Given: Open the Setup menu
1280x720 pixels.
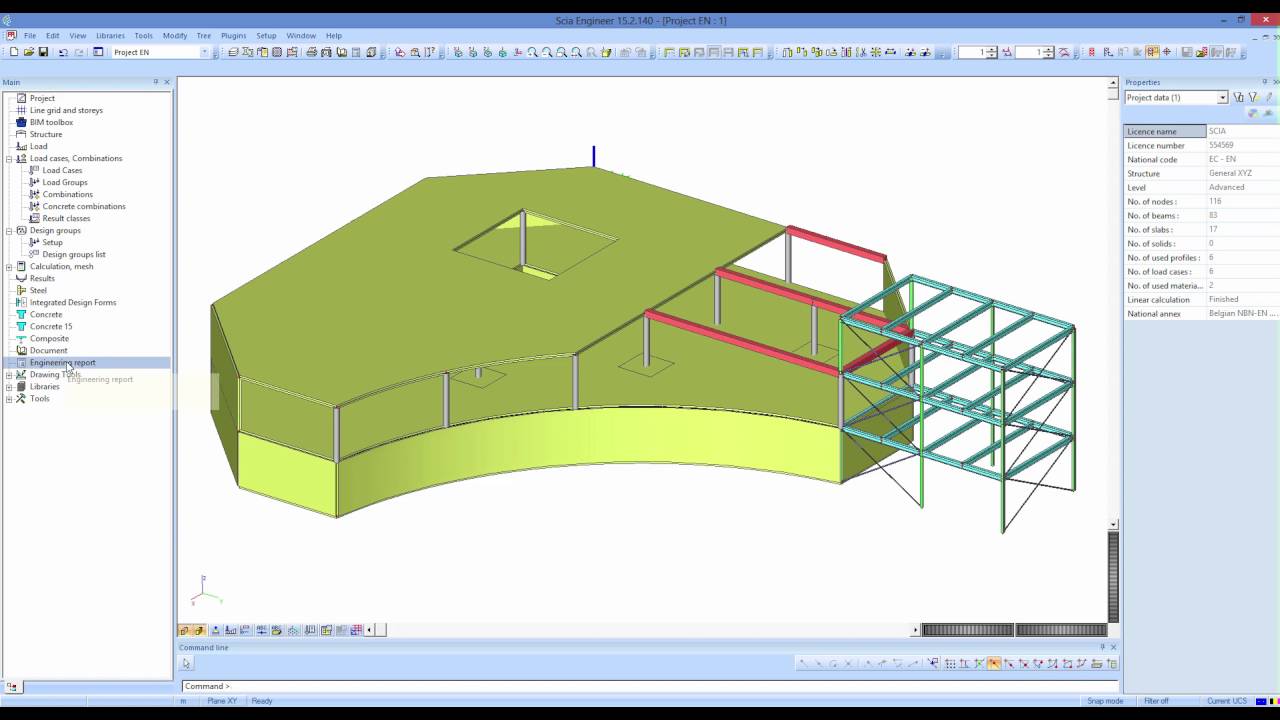Looking at the screenshot, I should (x=266, y=35).
